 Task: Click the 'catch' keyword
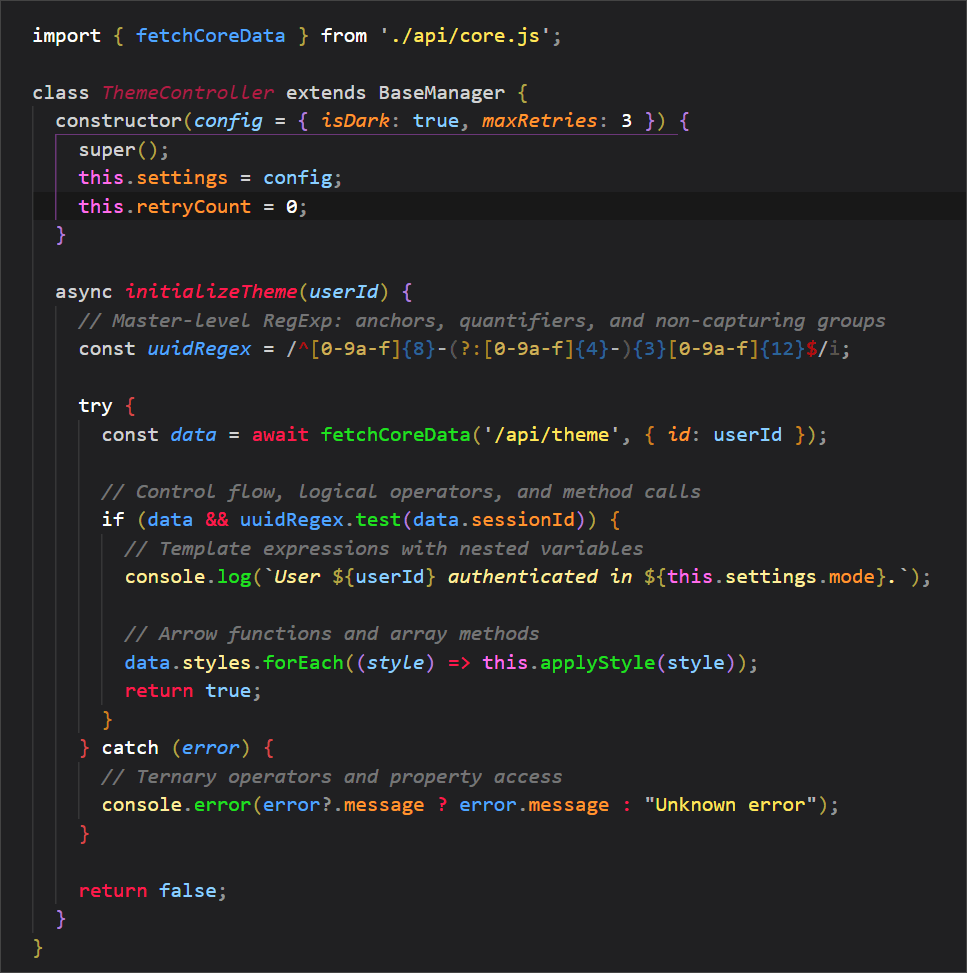pos(130,748)
